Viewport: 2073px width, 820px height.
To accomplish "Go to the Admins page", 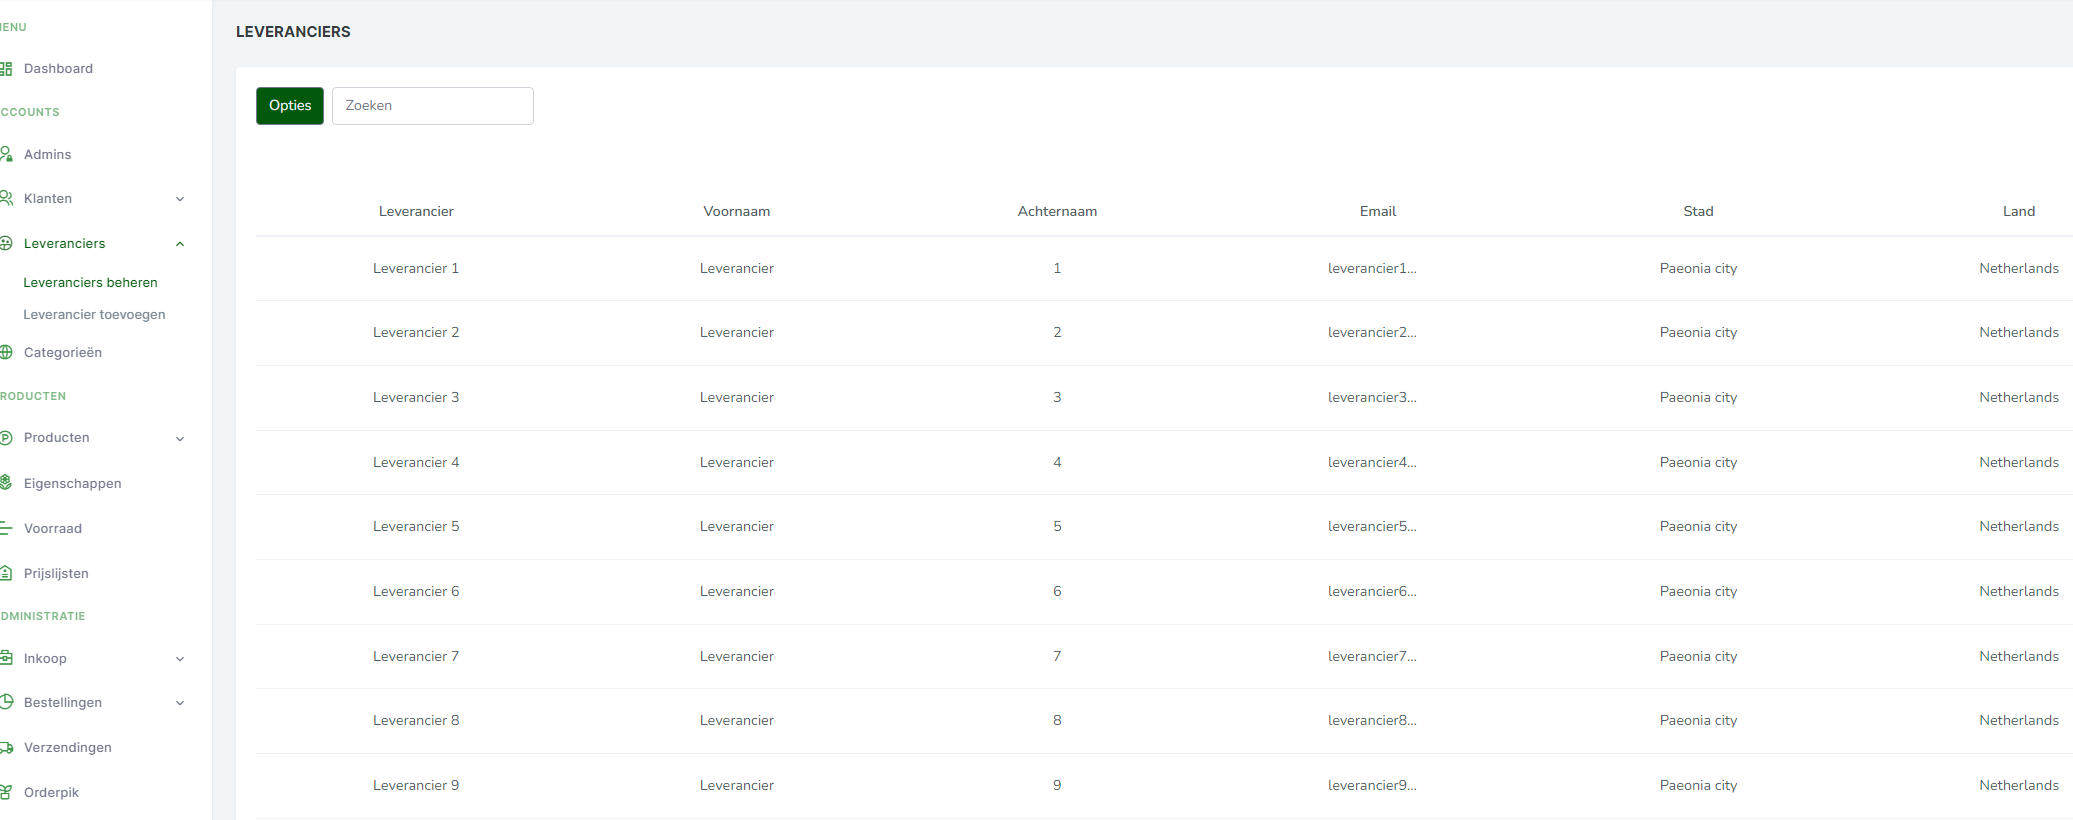I will [48, 155].
